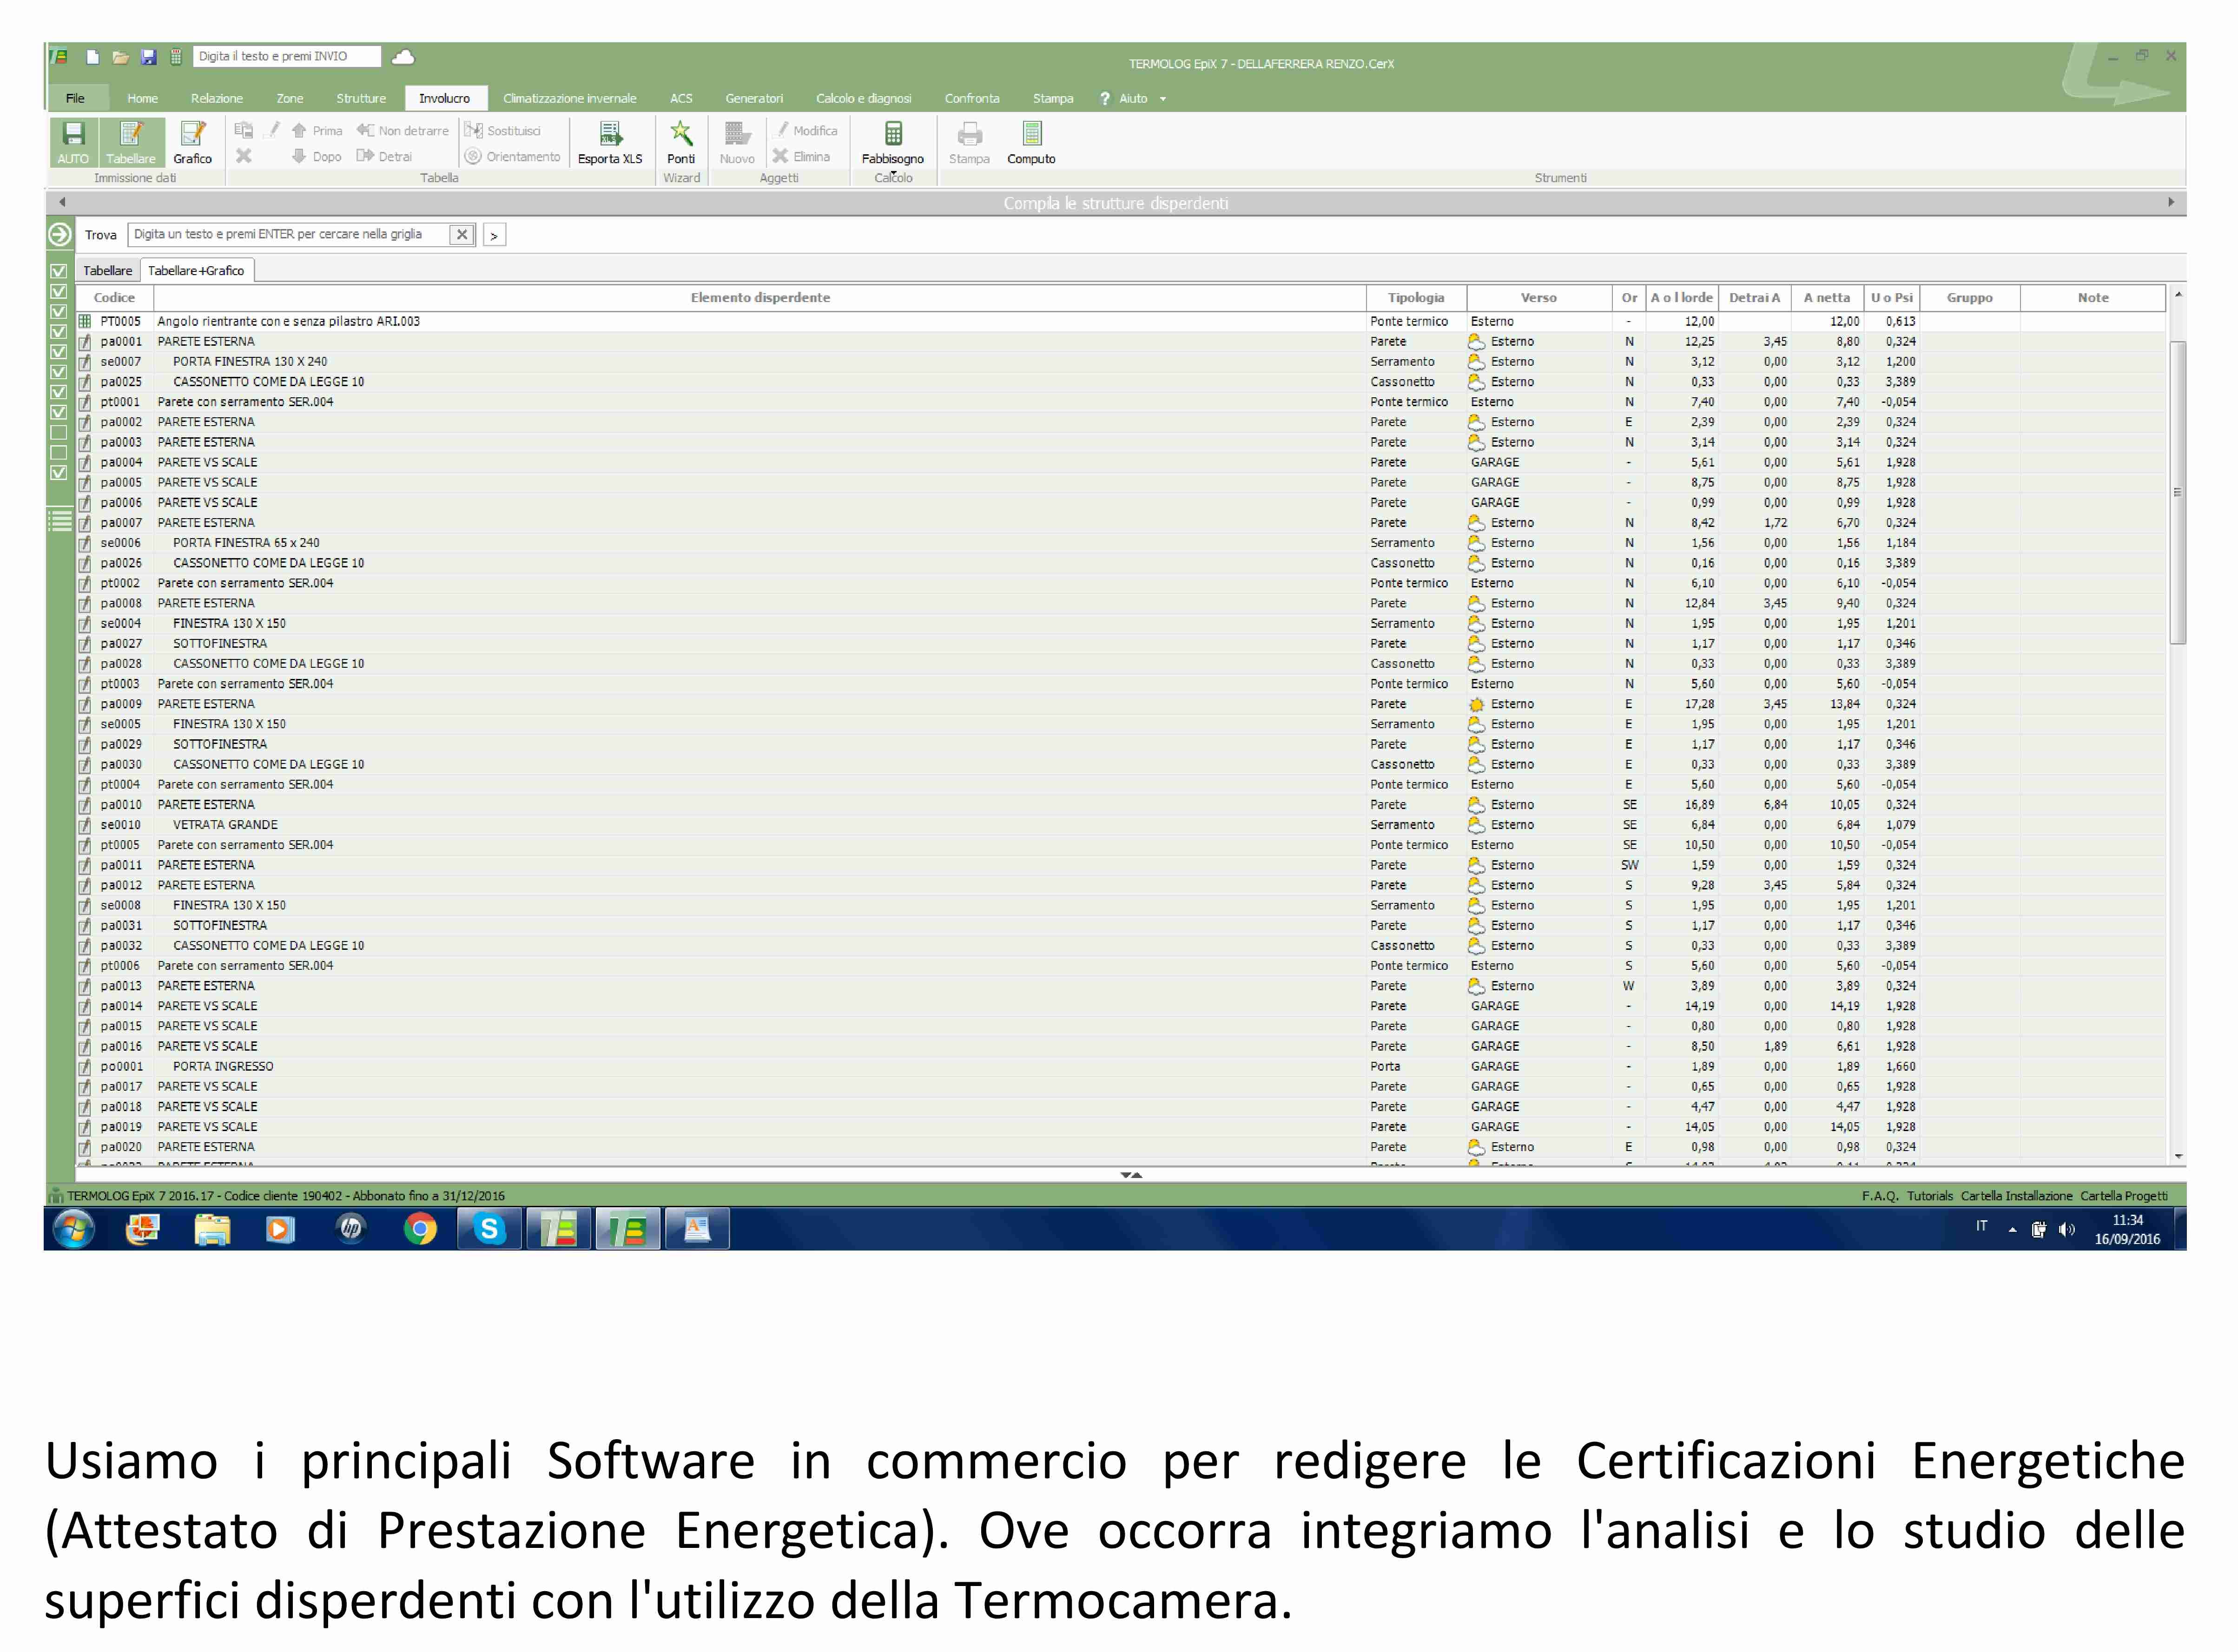Click the new document icon in title bar
The height and width of the screenshot is (1652, 2238).
tap(93, 57)
